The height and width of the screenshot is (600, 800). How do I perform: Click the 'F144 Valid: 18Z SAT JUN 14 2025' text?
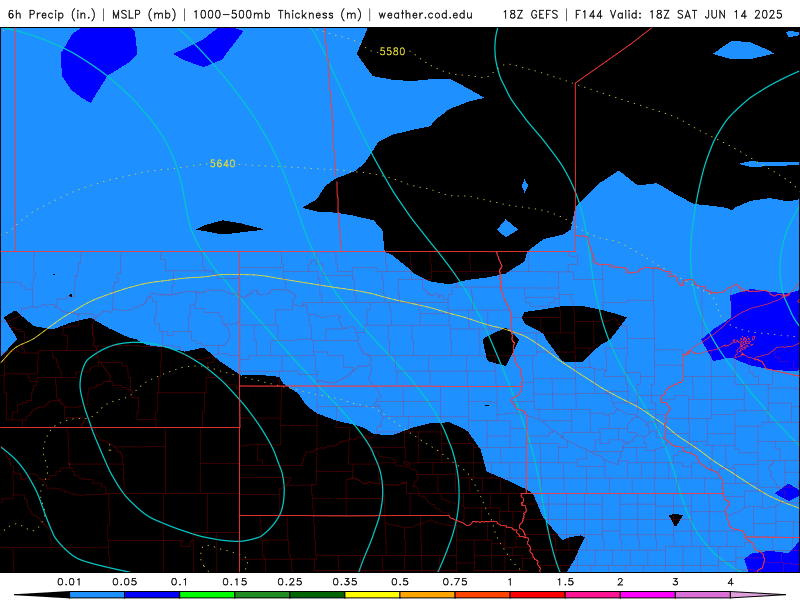coord(679,14)
